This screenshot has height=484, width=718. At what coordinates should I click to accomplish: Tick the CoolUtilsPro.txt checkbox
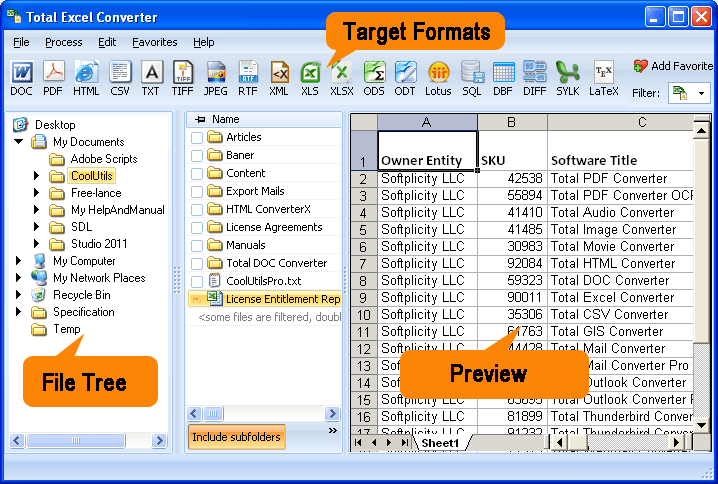click(197, 282)
